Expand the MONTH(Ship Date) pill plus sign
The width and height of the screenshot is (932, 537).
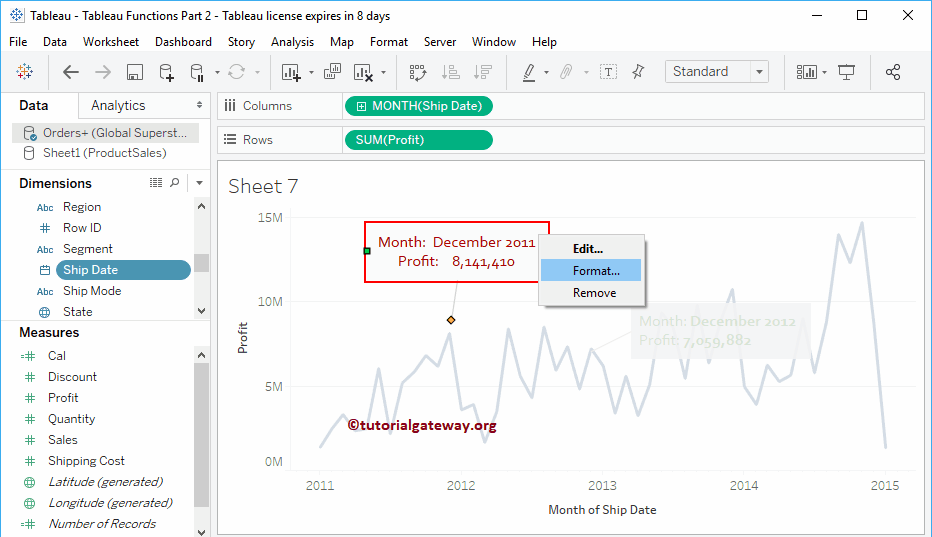[361, 106]
